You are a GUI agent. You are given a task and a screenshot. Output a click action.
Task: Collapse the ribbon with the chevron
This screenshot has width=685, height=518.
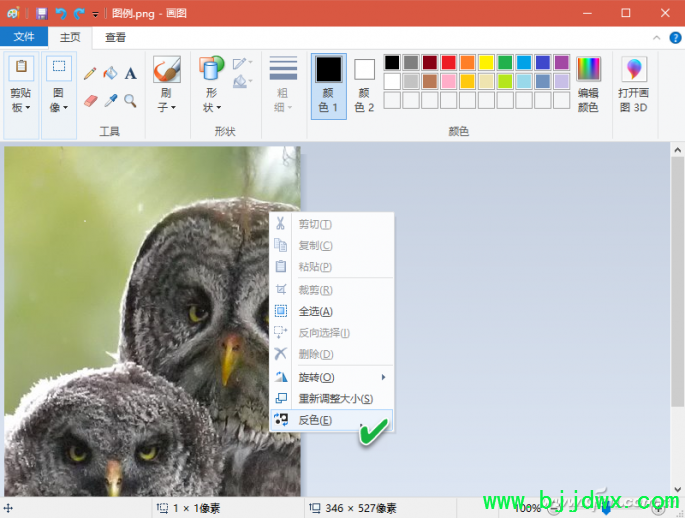pyautogui.click(x=657, y=38)
